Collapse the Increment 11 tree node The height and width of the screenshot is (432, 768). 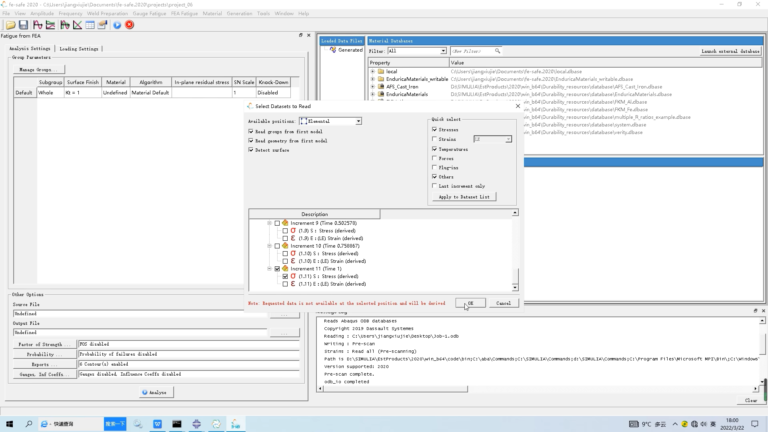tap(269, 268)
